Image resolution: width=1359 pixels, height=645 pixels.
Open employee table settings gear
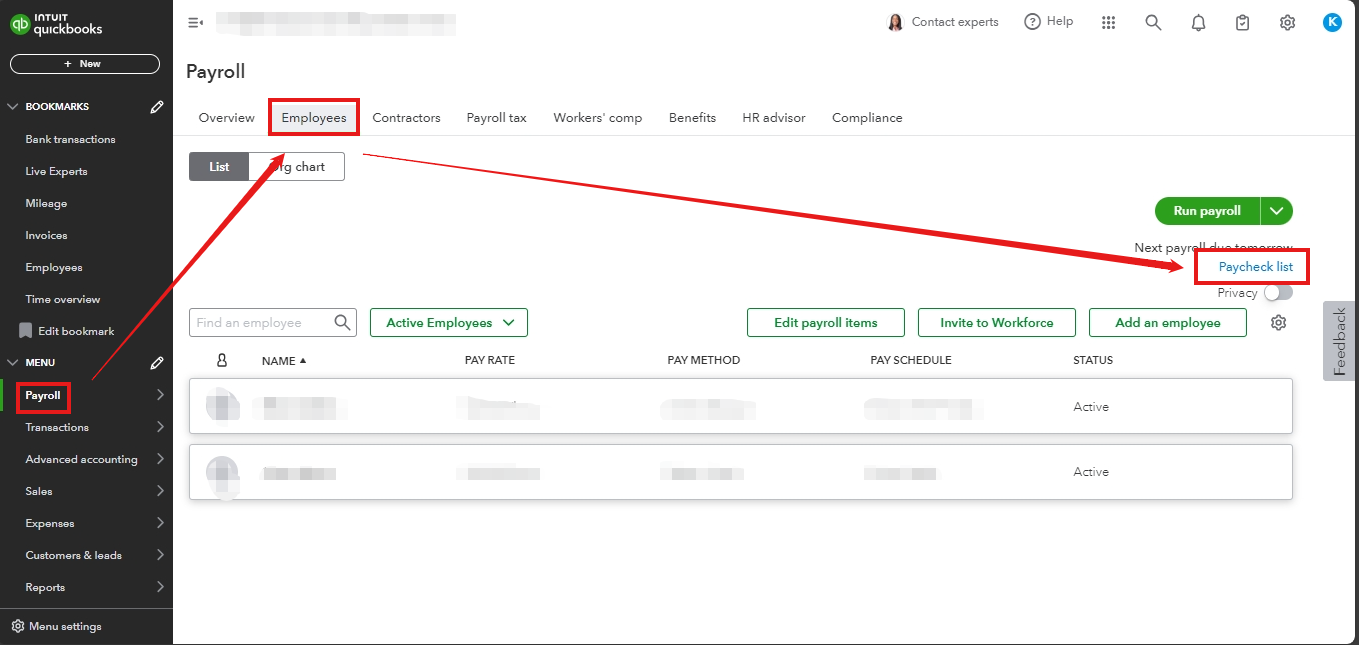[1278, 323]
